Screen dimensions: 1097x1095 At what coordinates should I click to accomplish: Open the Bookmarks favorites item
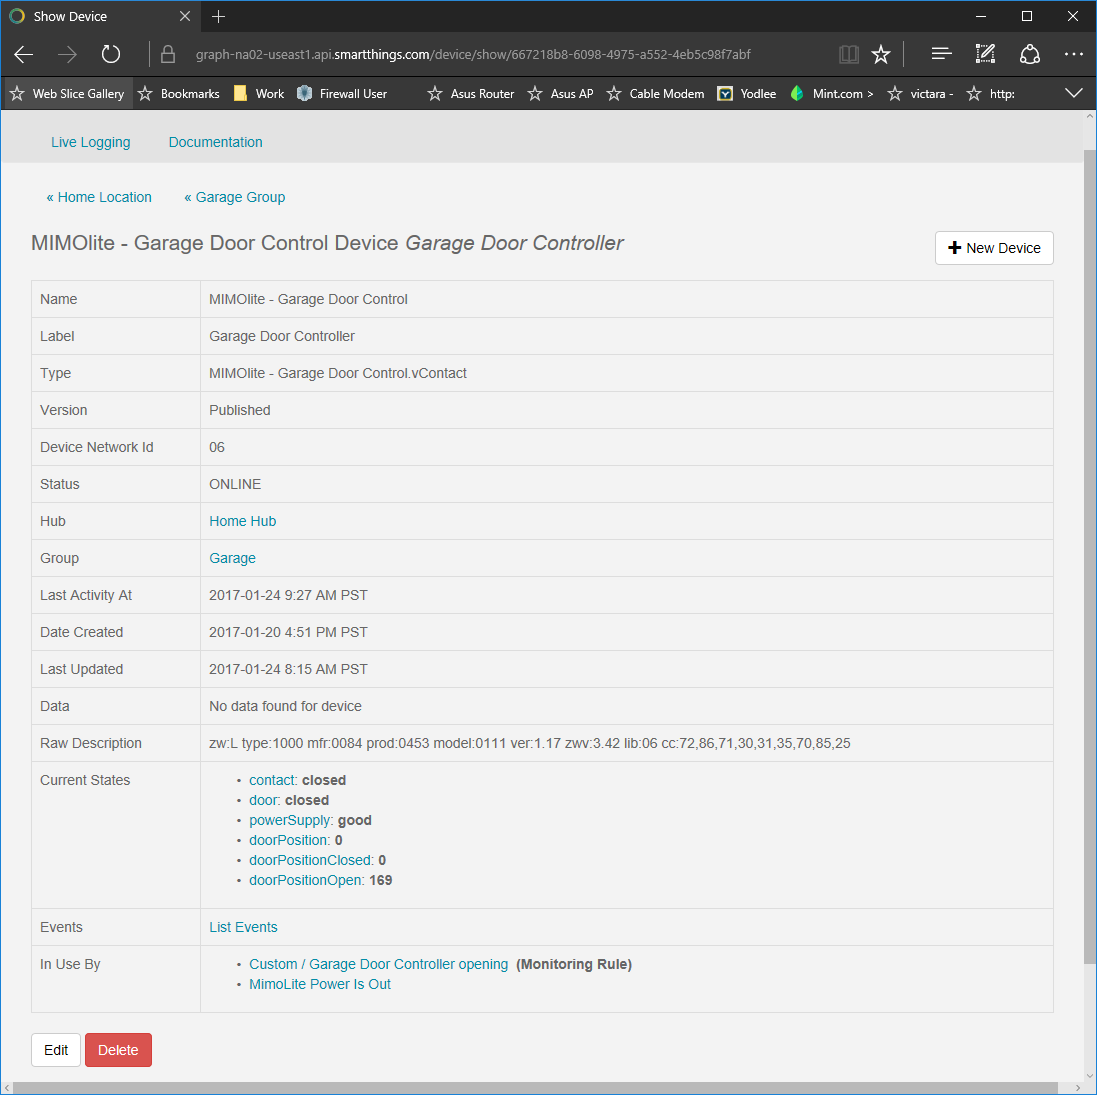coord(179,94)
